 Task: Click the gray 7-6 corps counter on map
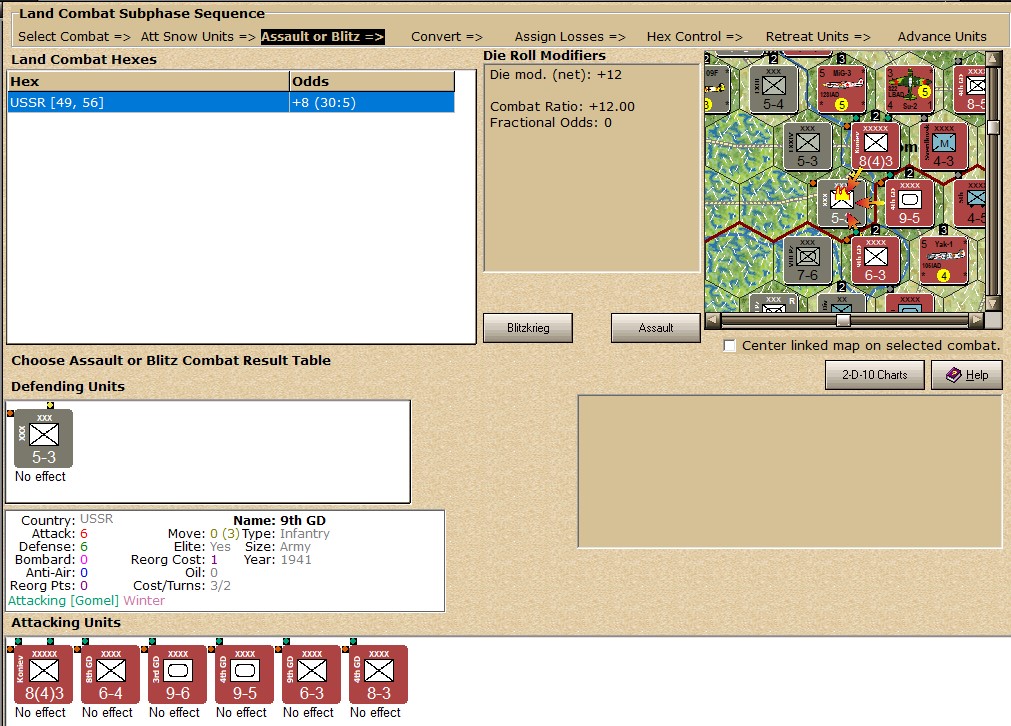pyautogui.click(x=807, y=260)
